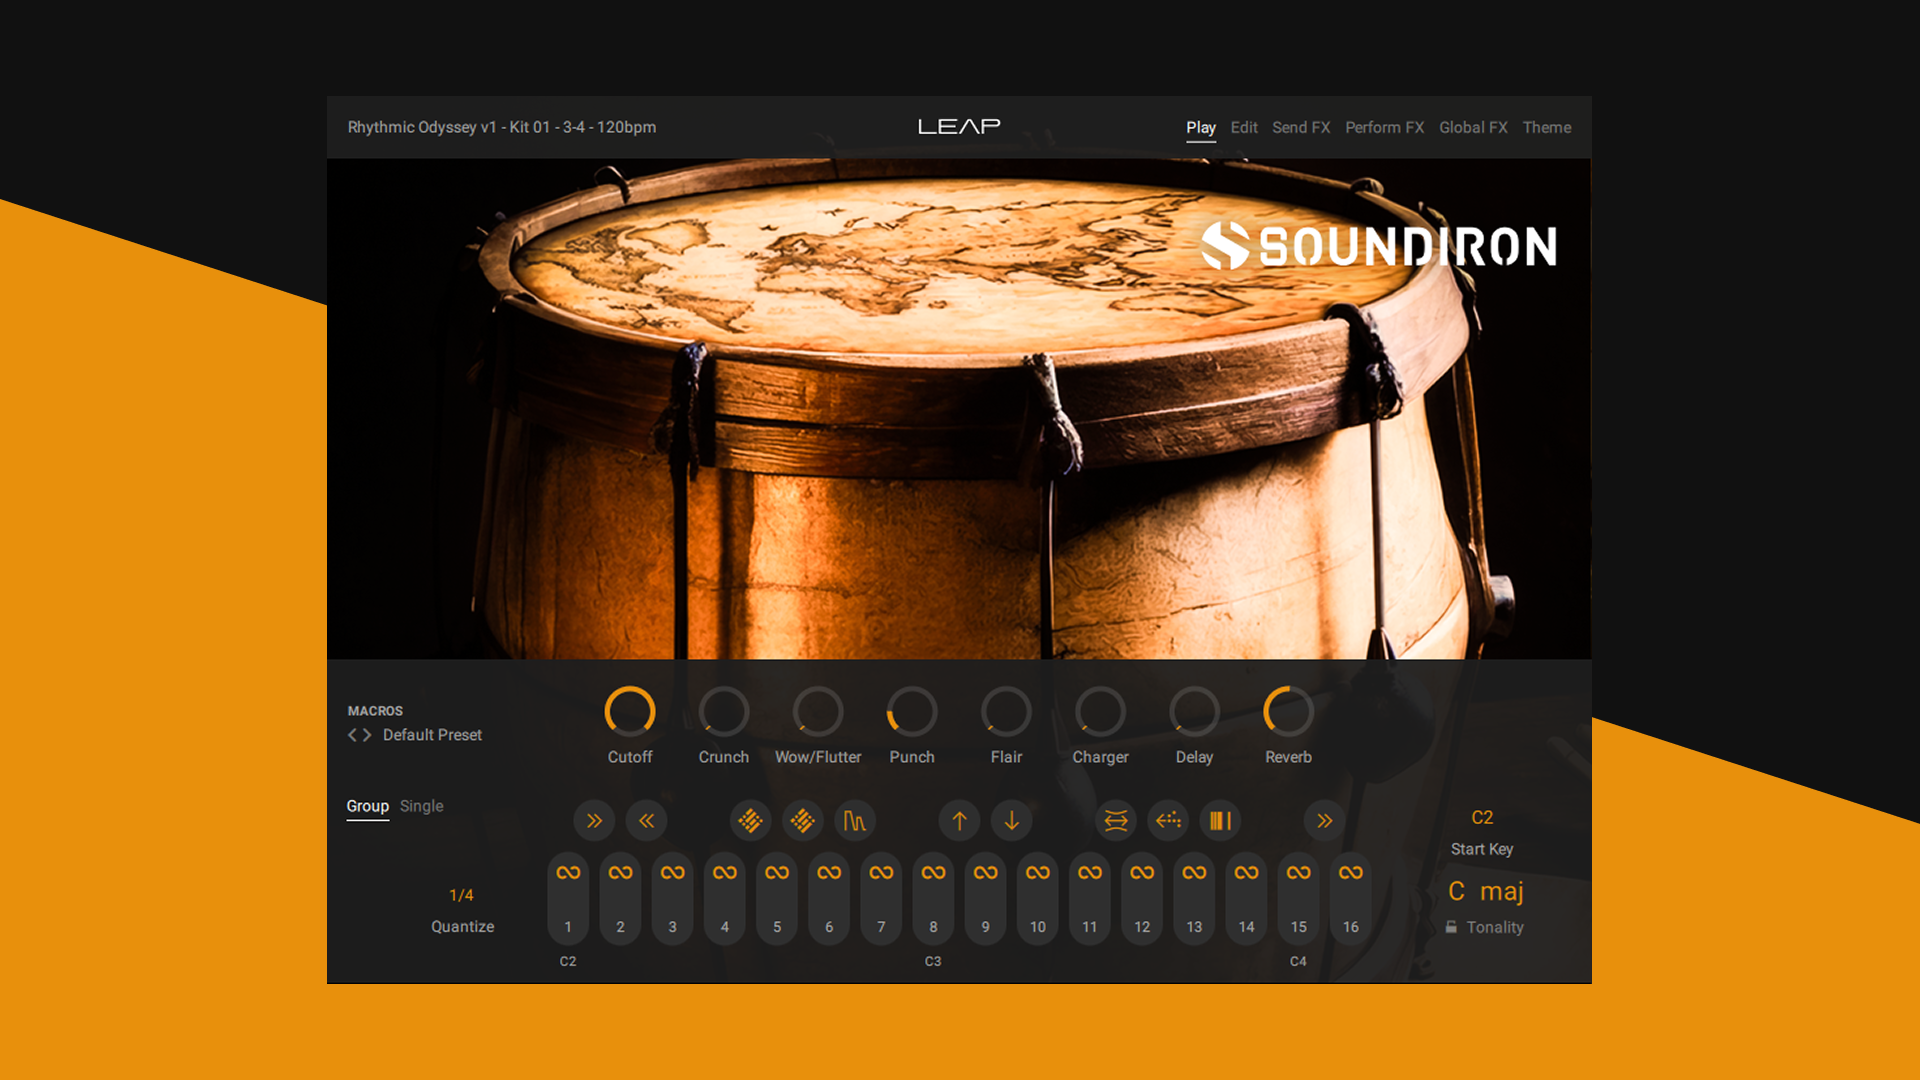This screenshot has height=1080, width=1920.
Task: Click the Charger macro knob
Action: (1100, 712)
